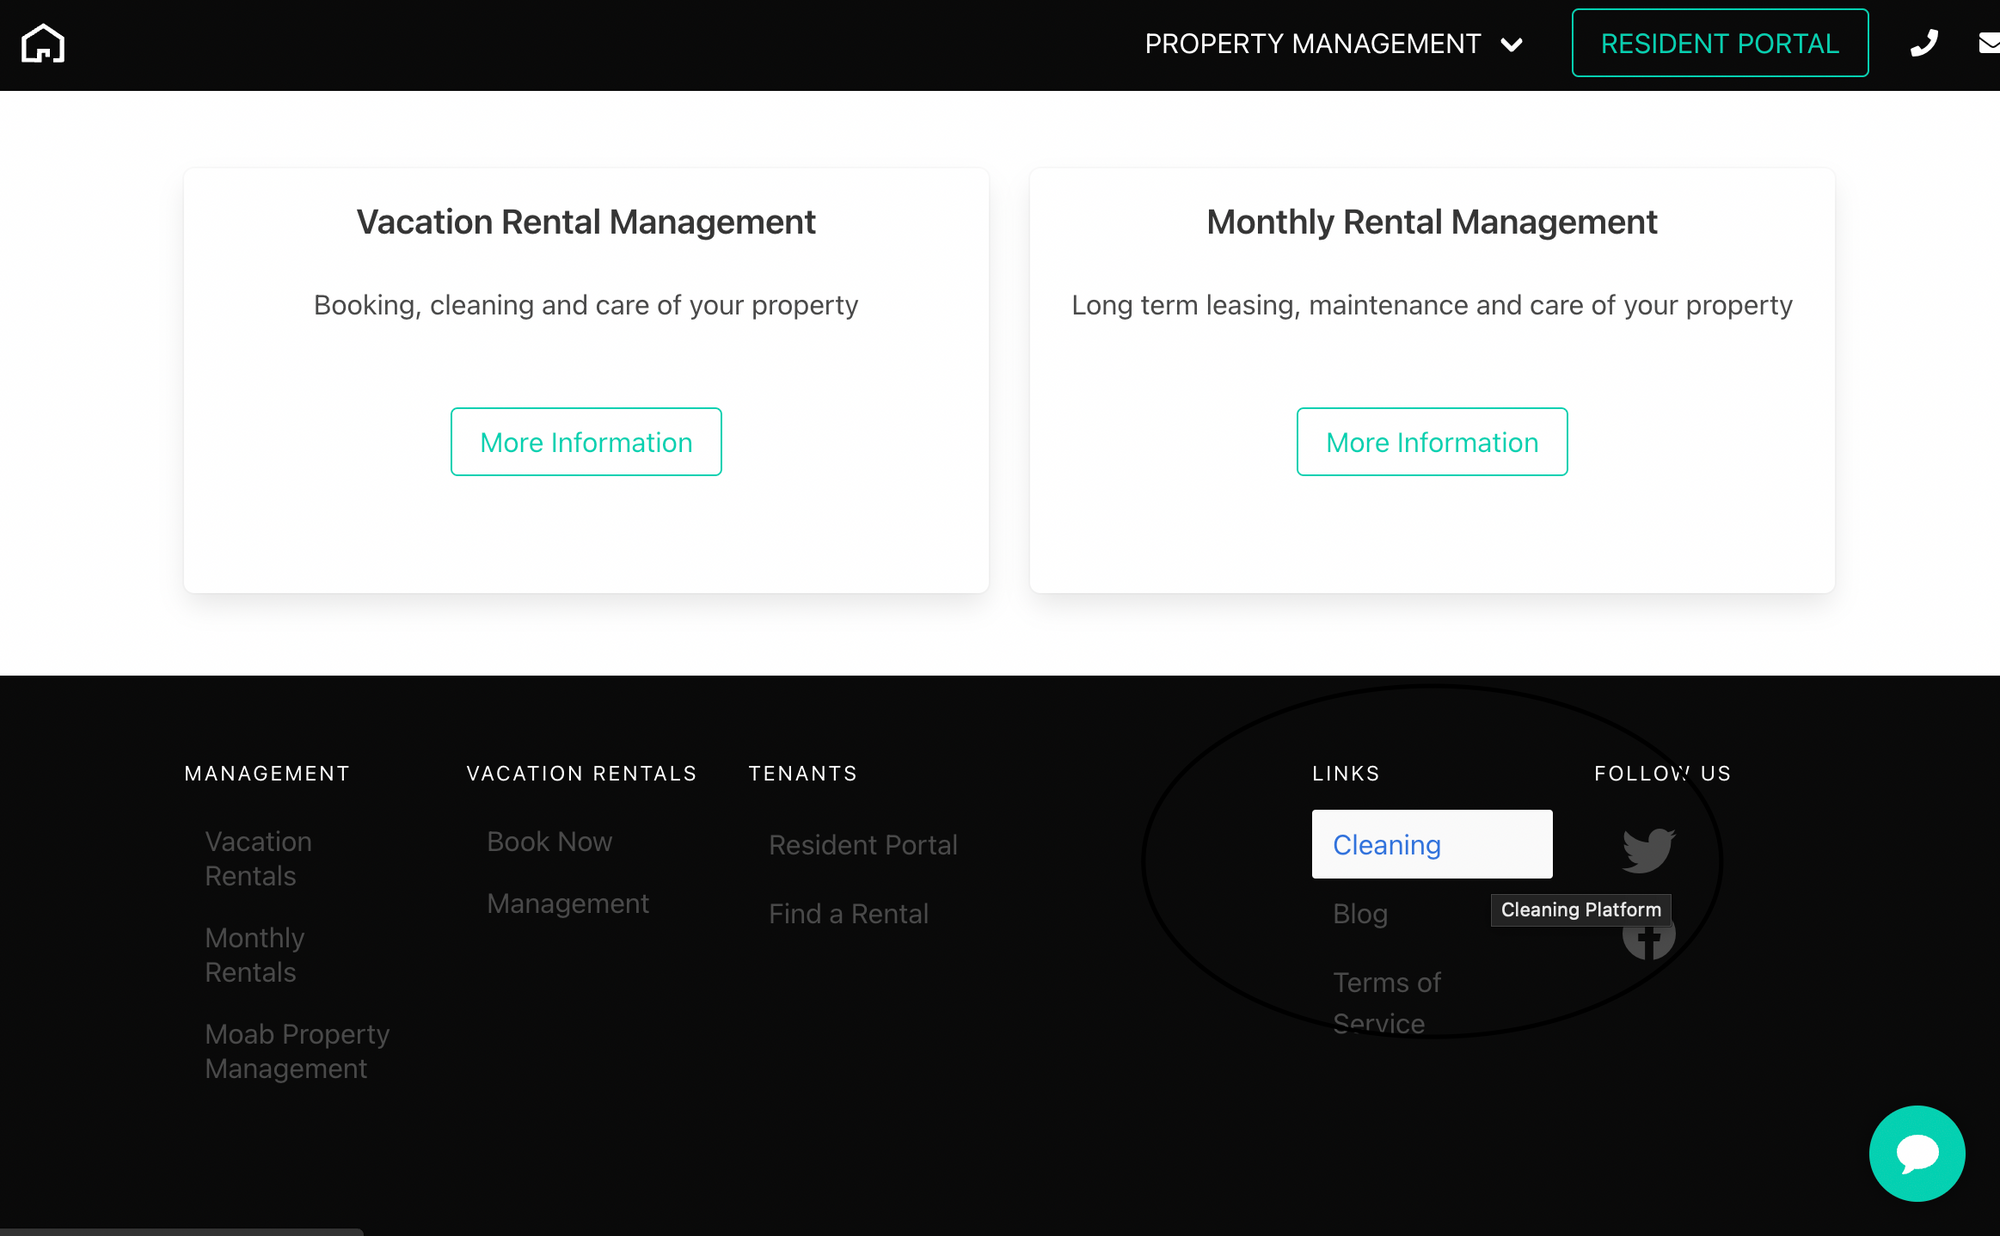
Task: More Information for Monthly Rental Management
Action: point(1432,442)
